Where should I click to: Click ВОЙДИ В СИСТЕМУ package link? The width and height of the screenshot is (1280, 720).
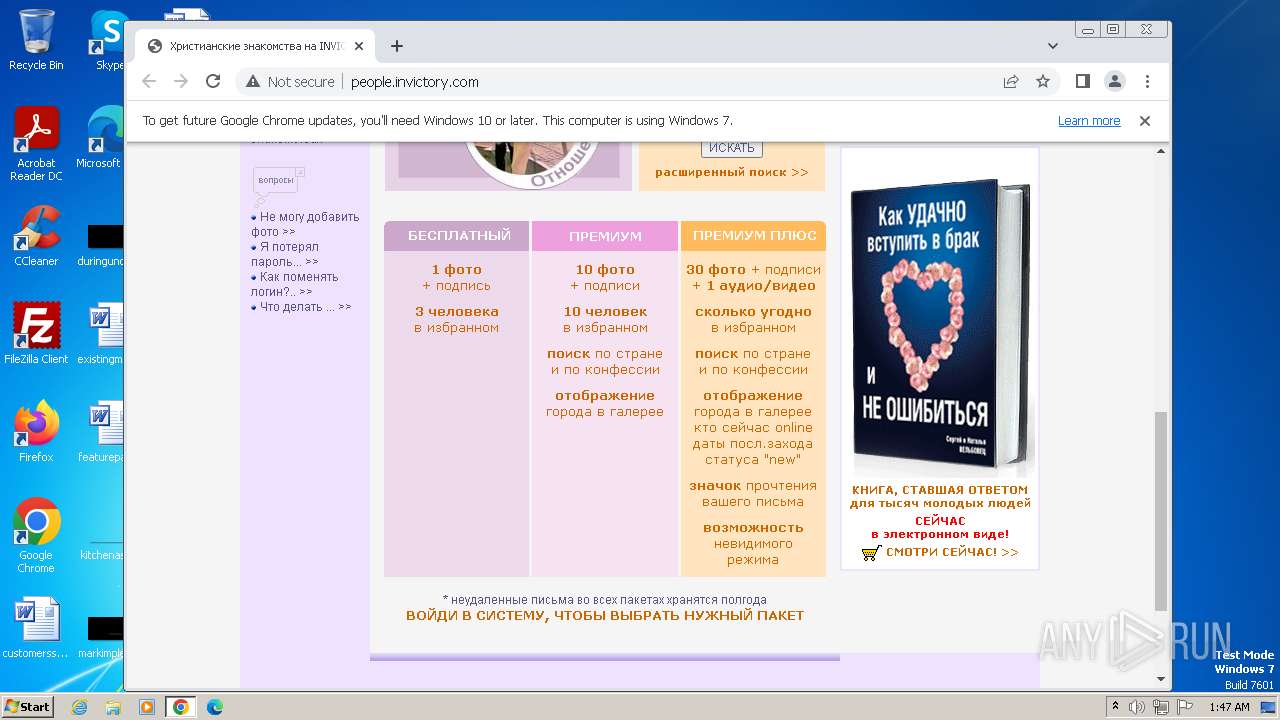(605, 616)
